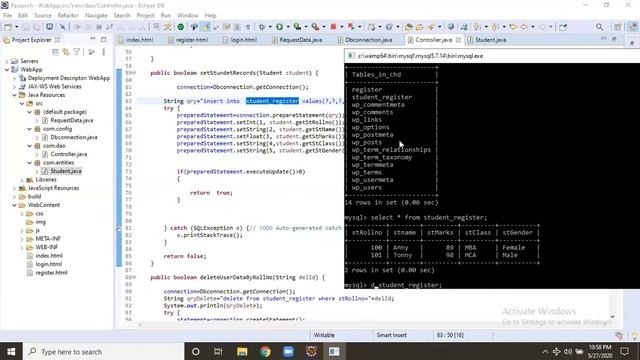
Task: Toggle Show Whitespace Characters button
Action: tap(247, 27)
